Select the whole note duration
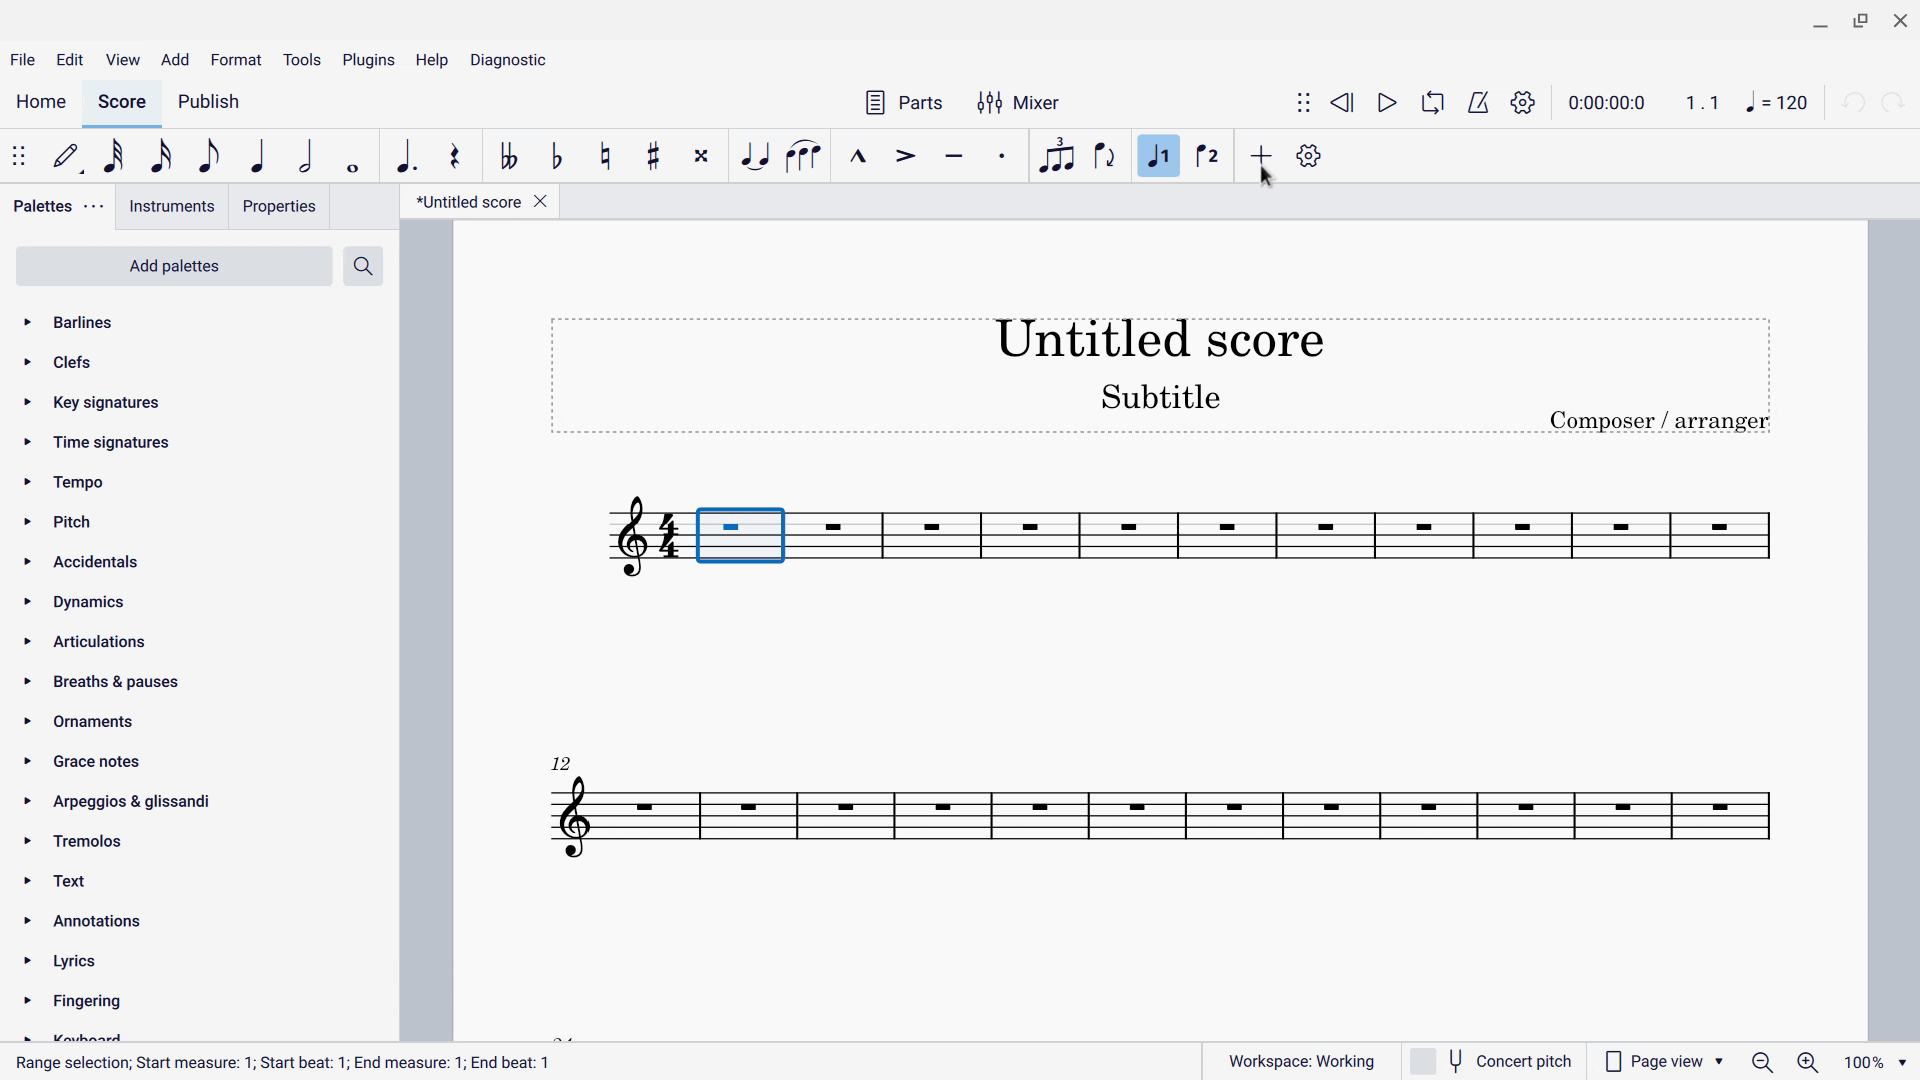1920x1080 pixels. tap(354, 168)
